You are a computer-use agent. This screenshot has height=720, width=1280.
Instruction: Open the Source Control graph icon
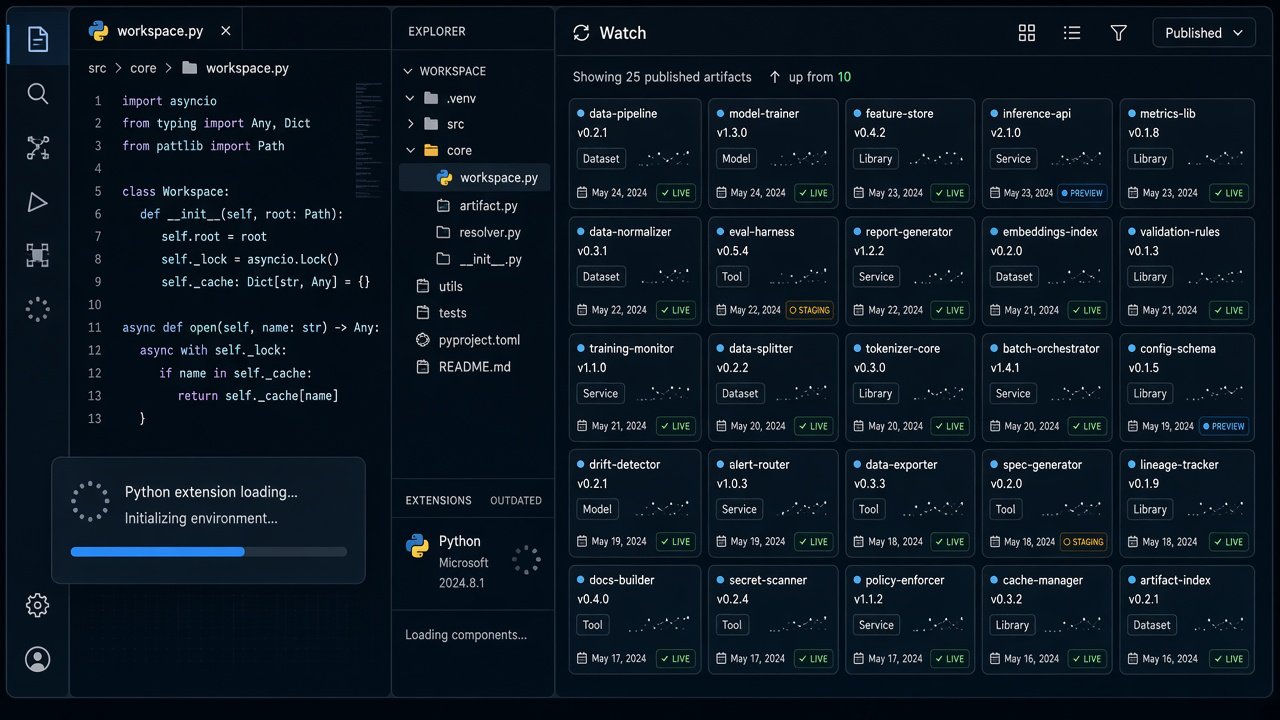coord(37,149)
